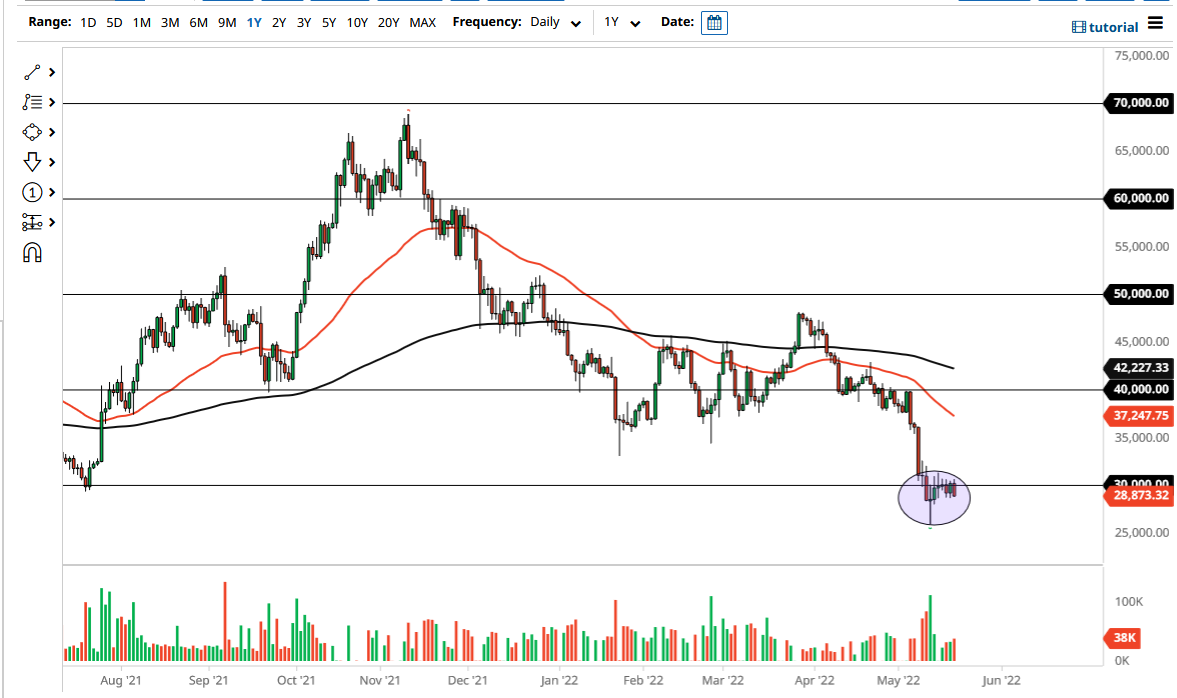Select the trendline drawing tool

(x=30, y=72)
